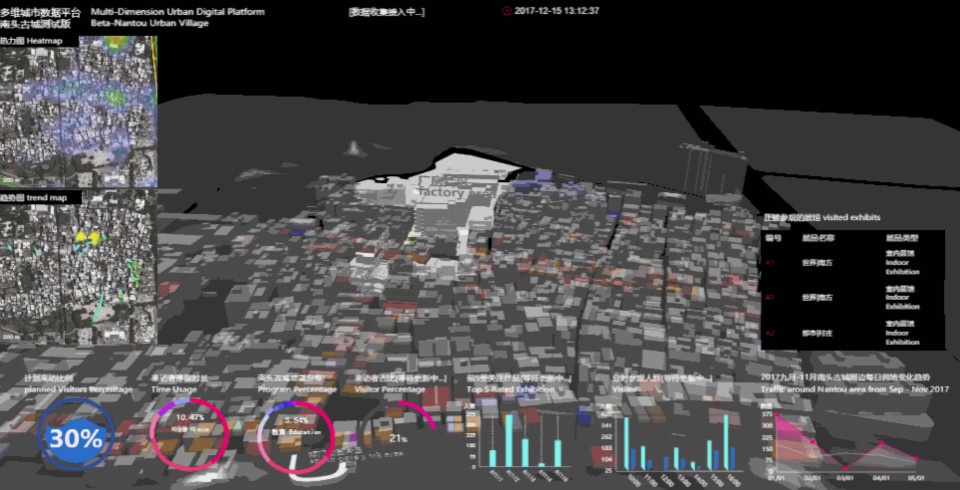Click the yellow markers on the trend map
This screenshot has height=490, width=960.
[87, 237]
